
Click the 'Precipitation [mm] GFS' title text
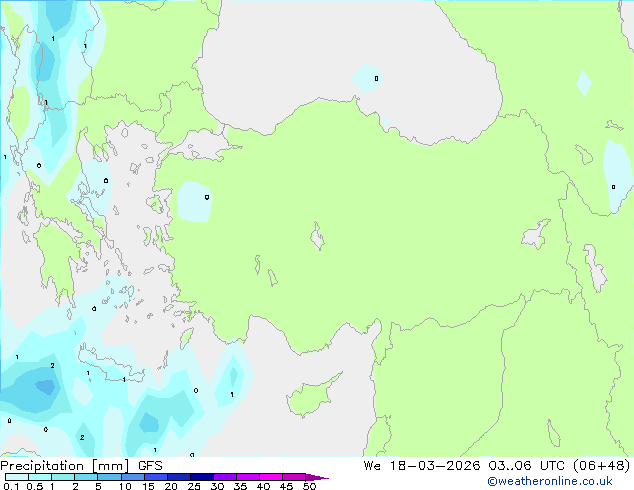81,466
